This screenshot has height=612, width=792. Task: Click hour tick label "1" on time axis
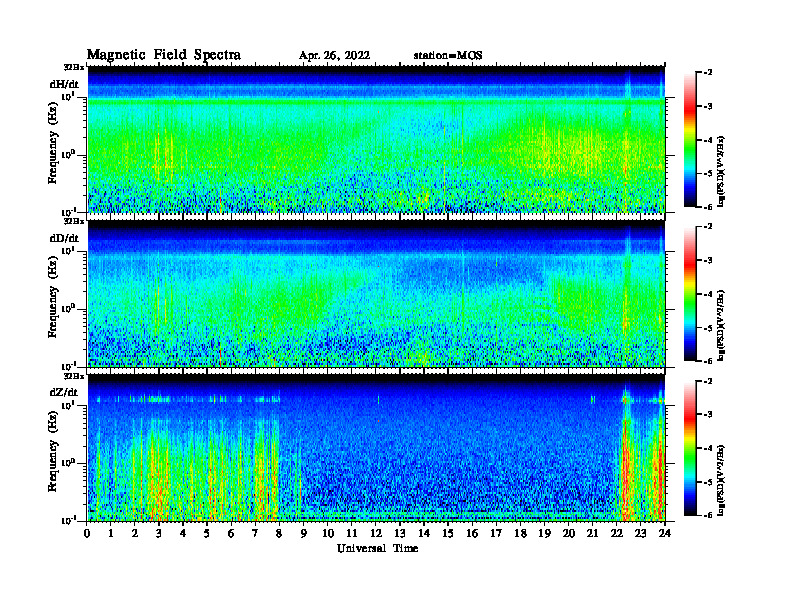[x=111, y=534]
